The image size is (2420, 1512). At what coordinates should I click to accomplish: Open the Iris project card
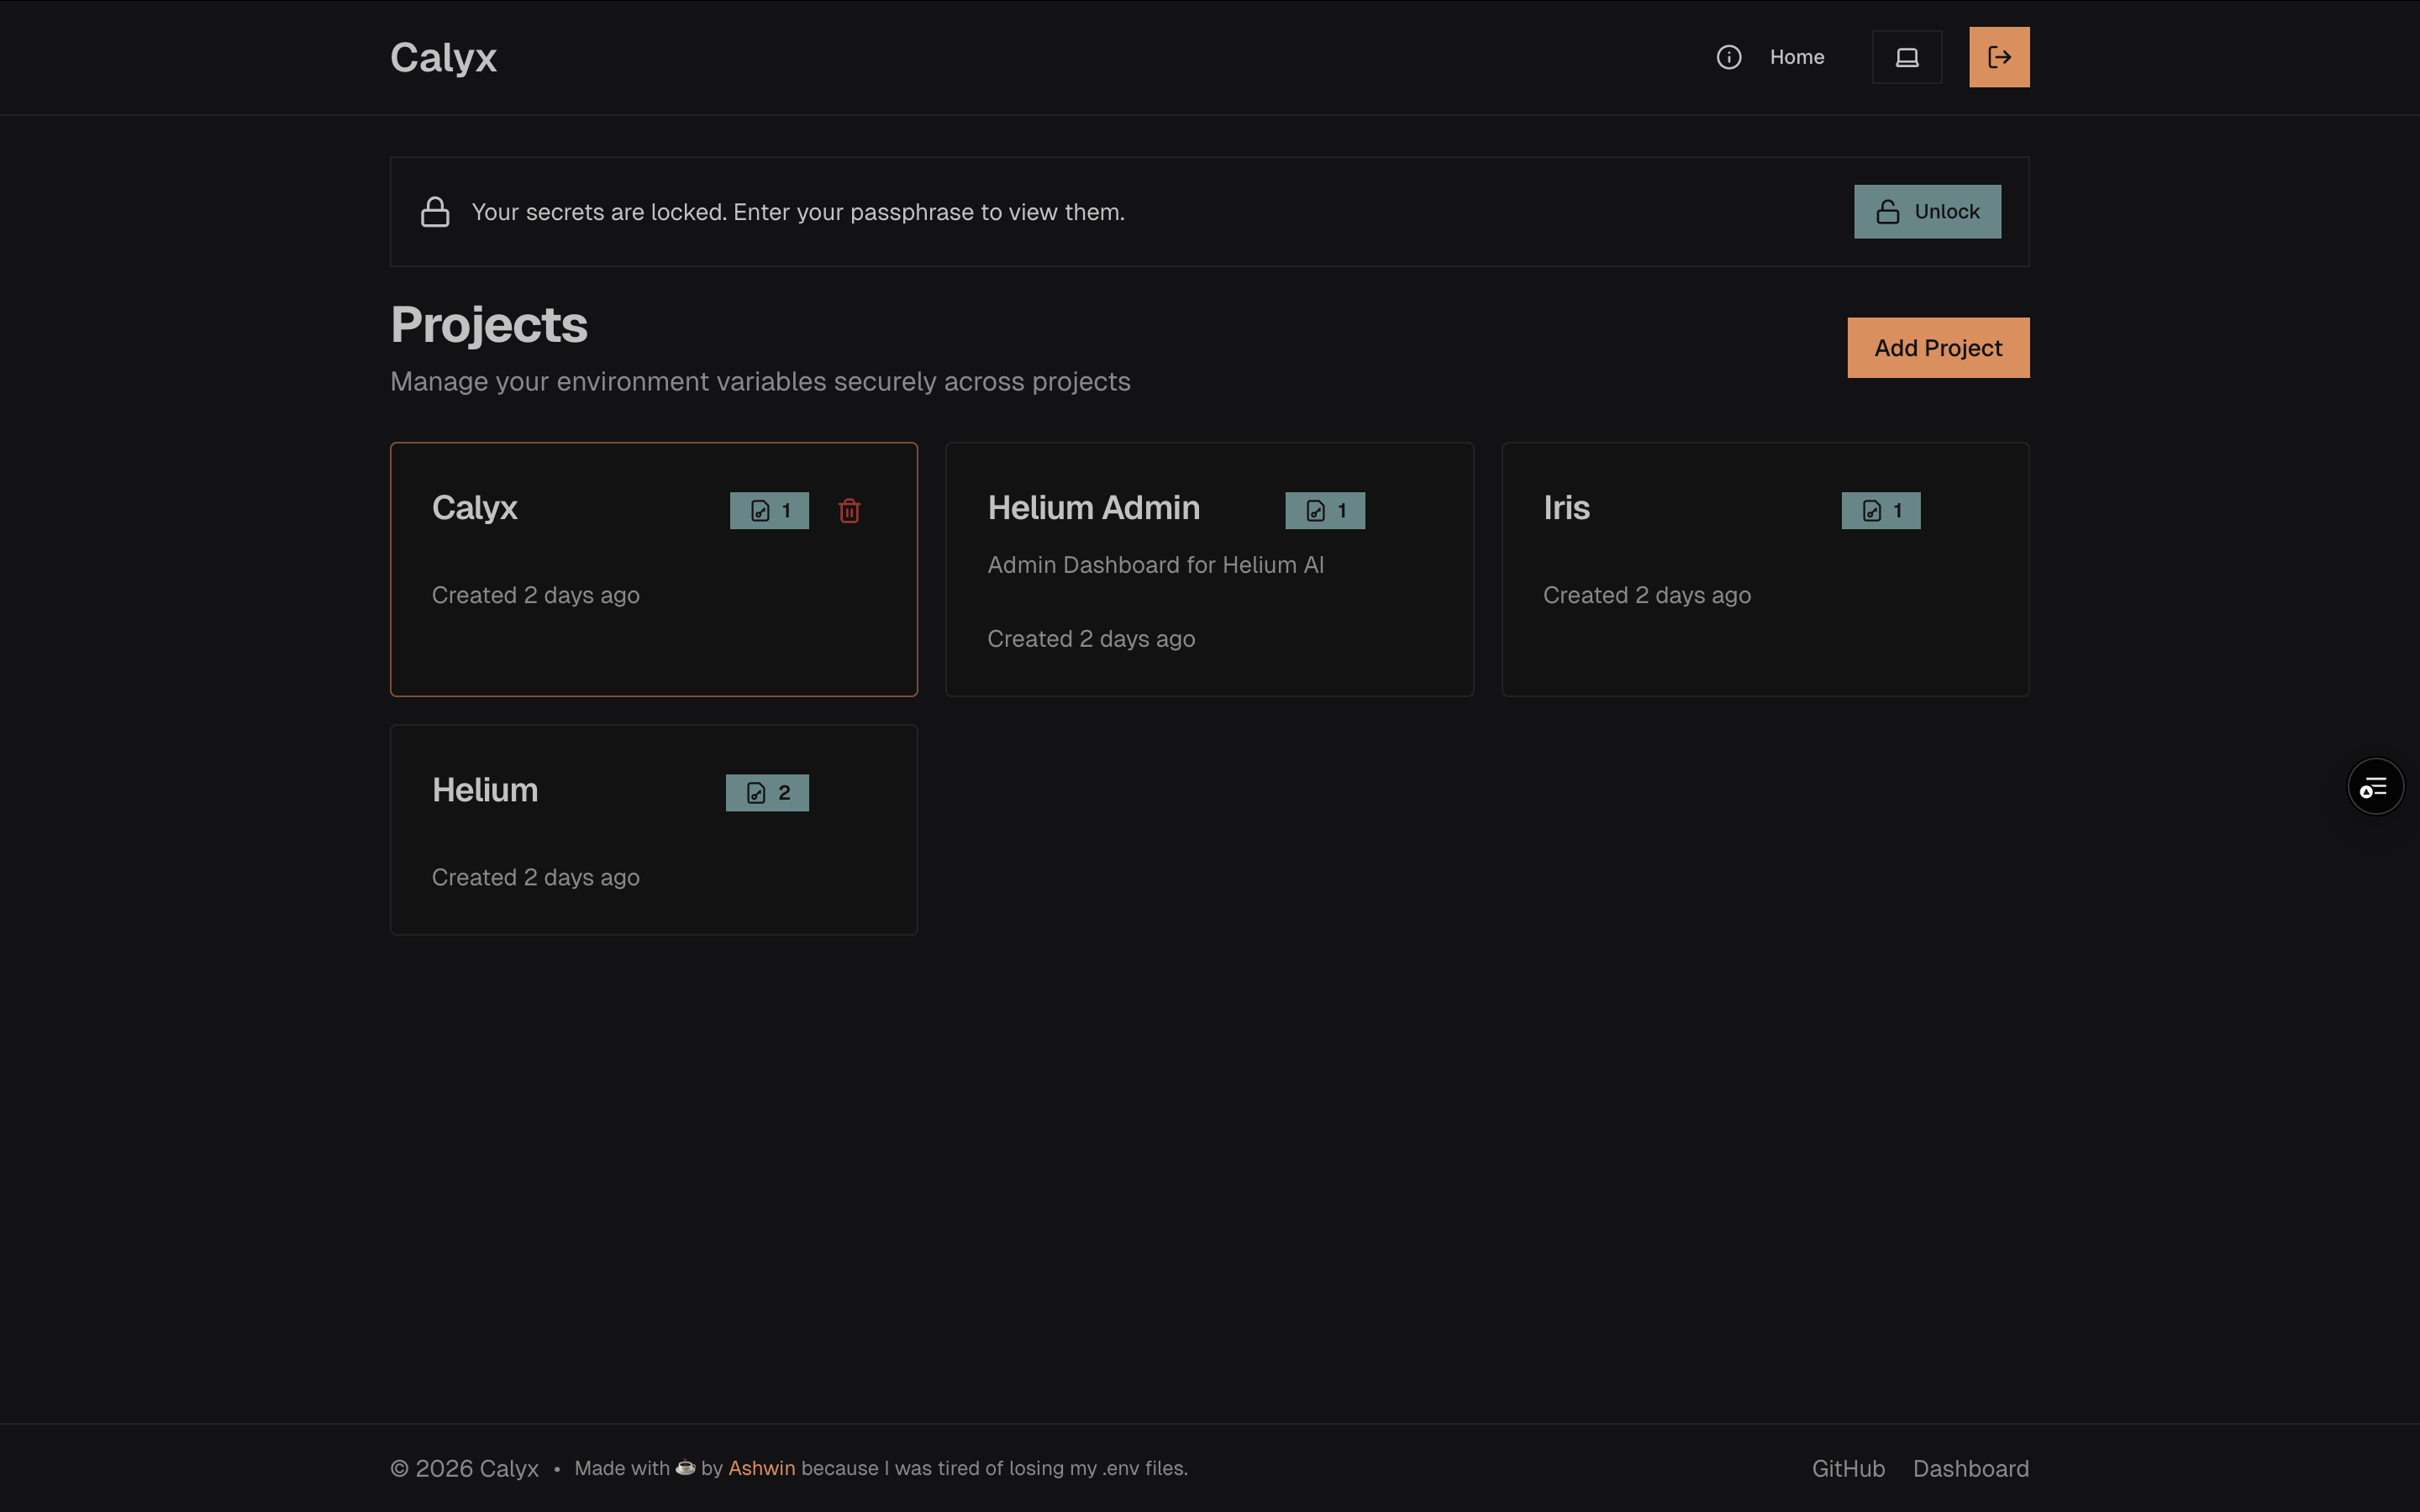[1764, 620]
